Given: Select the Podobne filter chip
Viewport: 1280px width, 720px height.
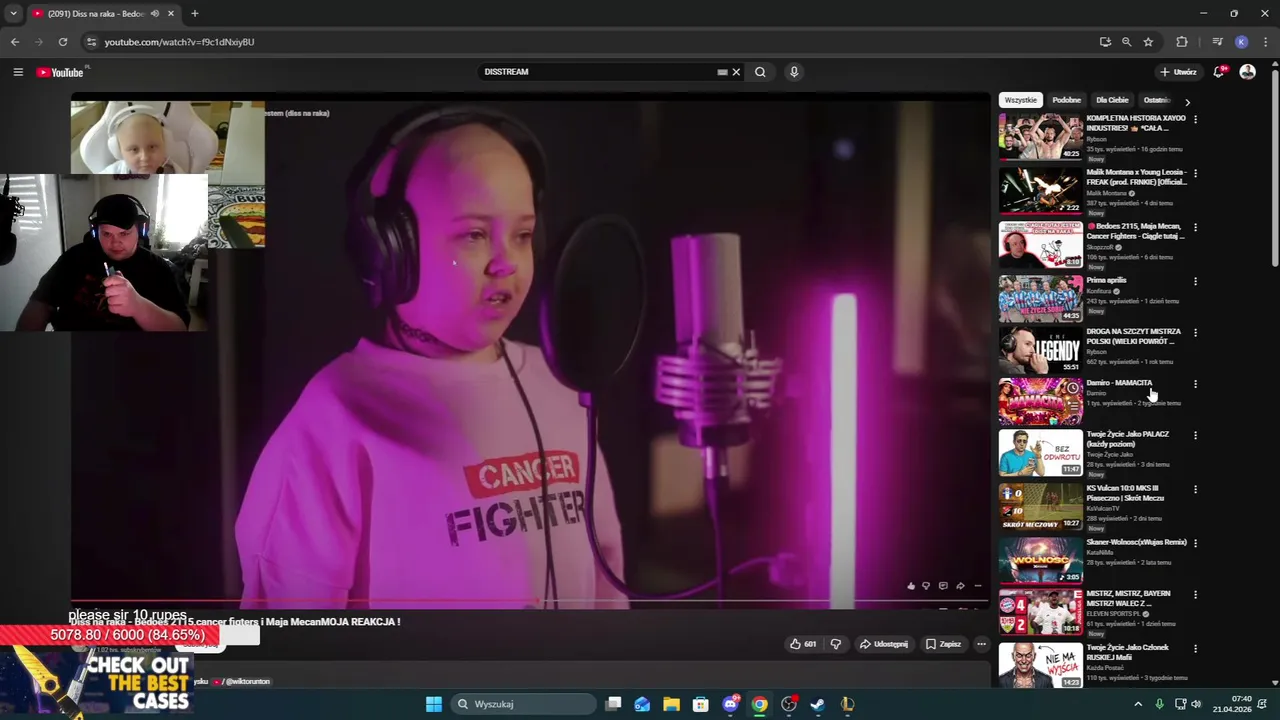Looking at the screenshot, I should [1066, 100].
